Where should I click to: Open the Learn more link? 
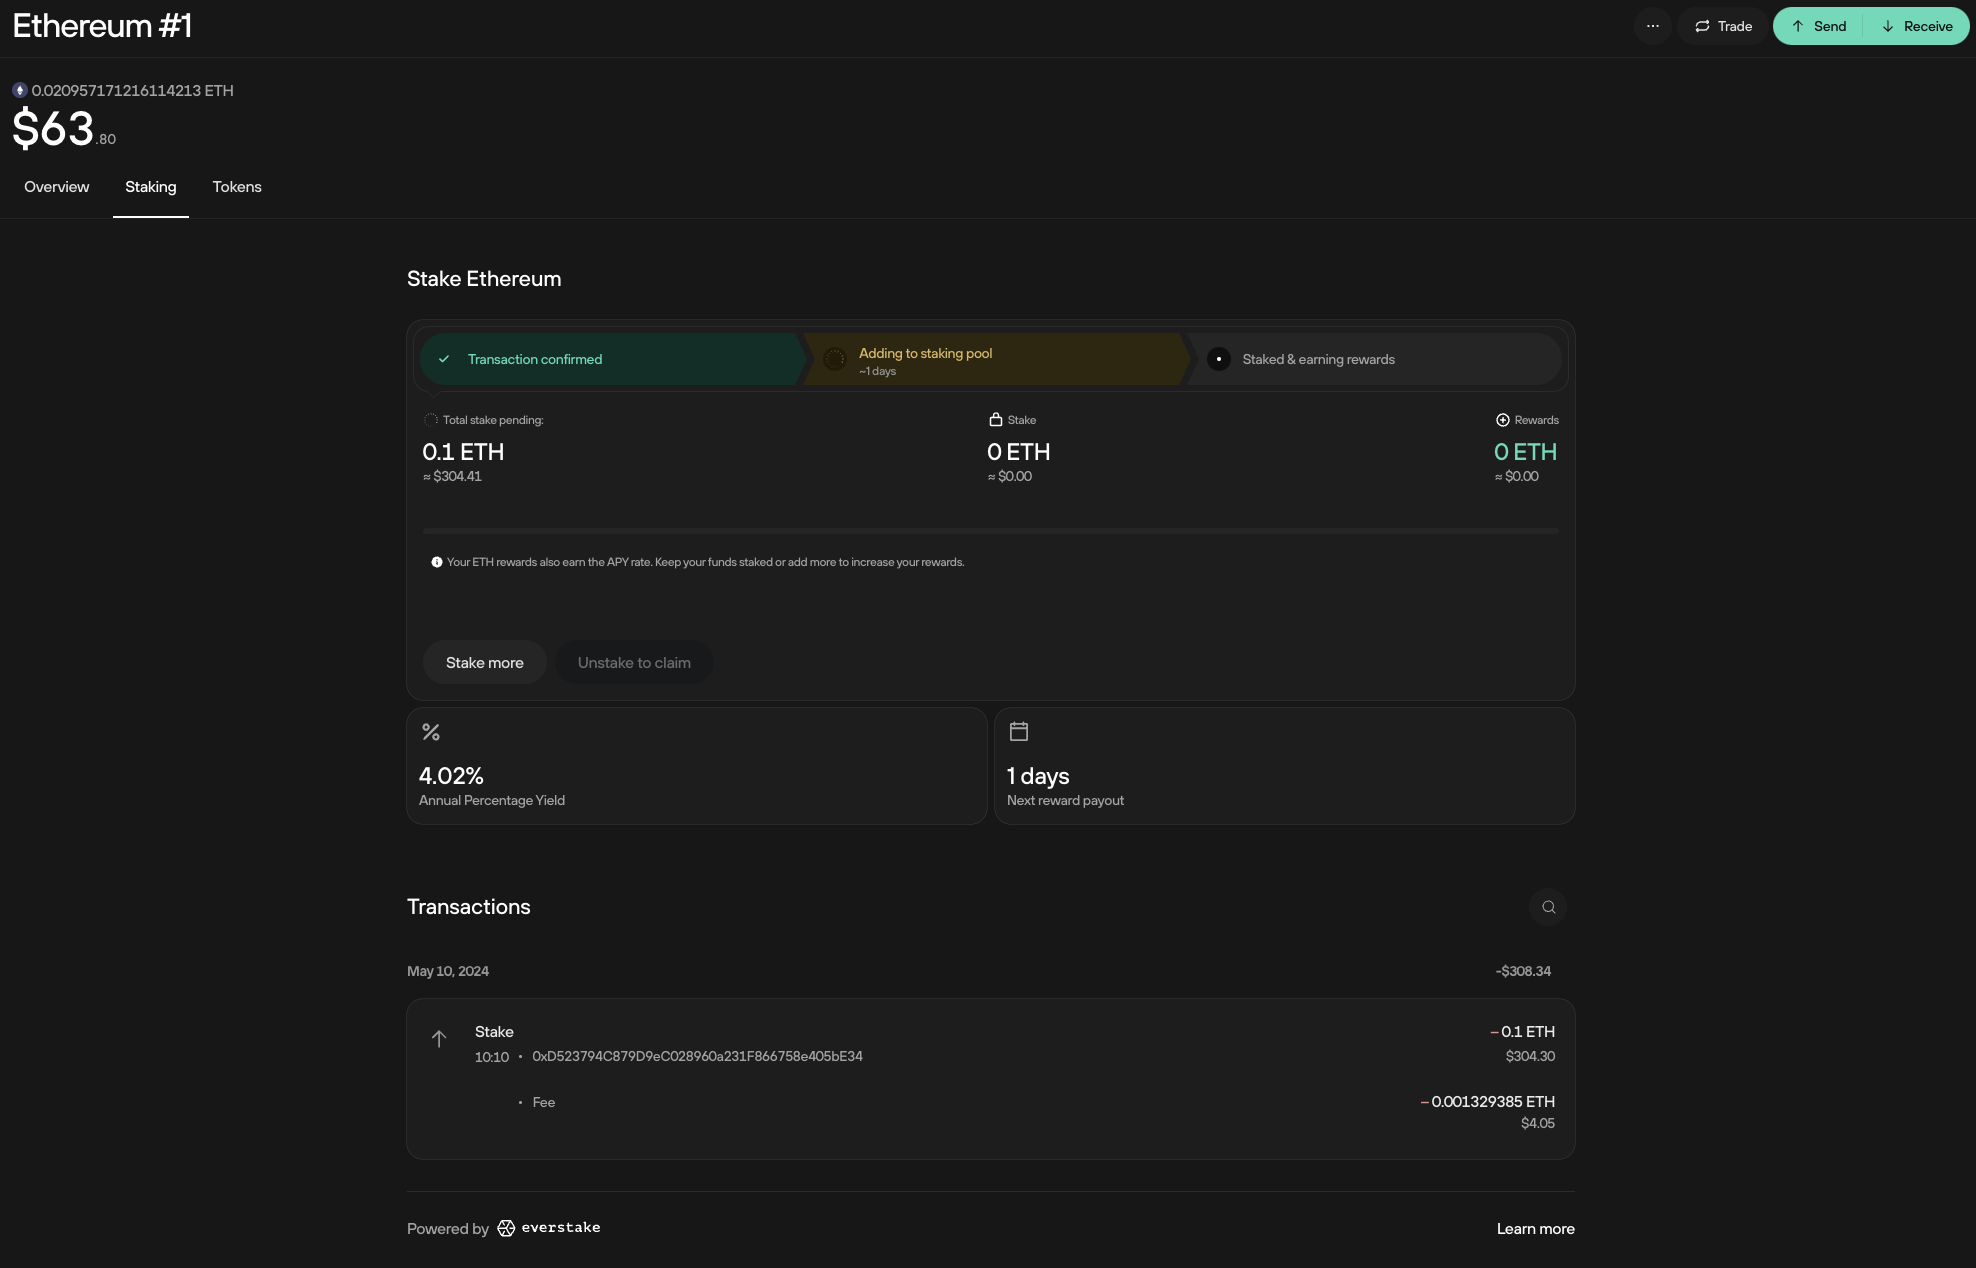click(1536, 1229)
